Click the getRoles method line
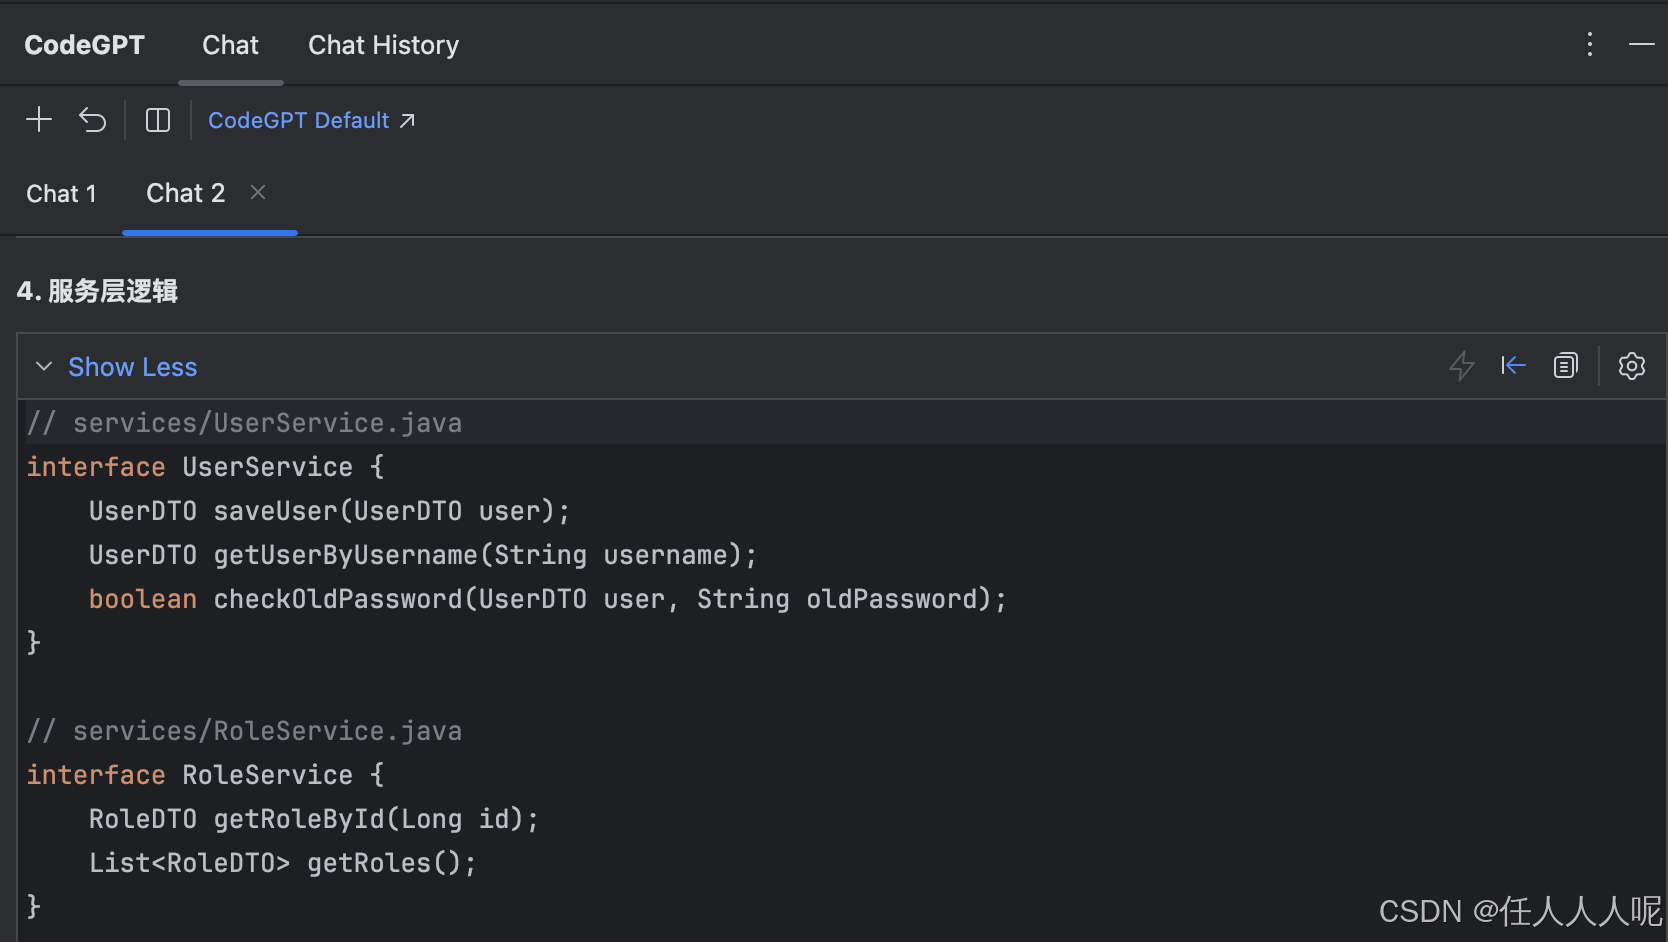The height and width of the screenshot is (942, 1668). click(x=283, y=863)
